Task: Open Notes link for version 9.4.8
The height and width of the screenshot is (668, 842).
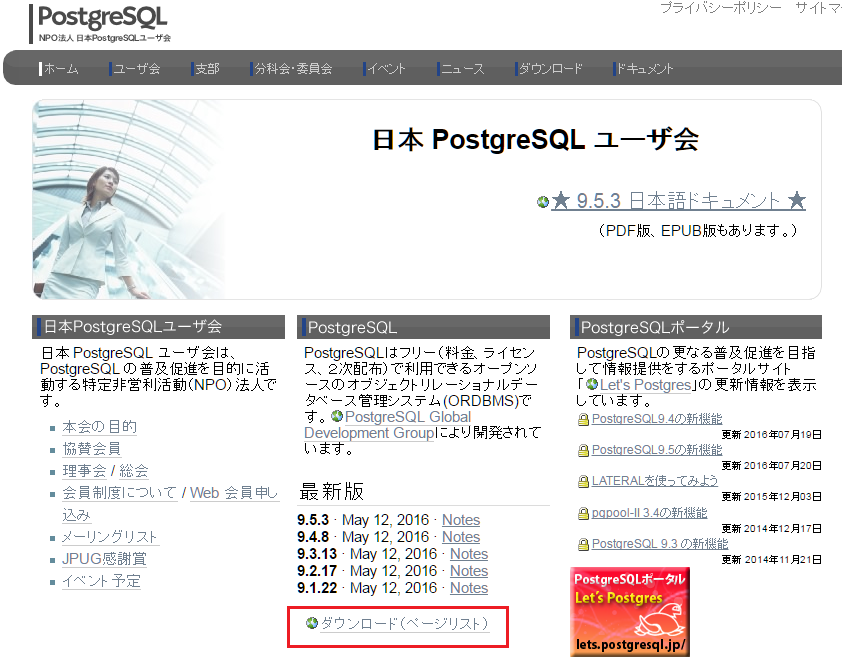Action: pyautogui.click(x=461, y=537)
